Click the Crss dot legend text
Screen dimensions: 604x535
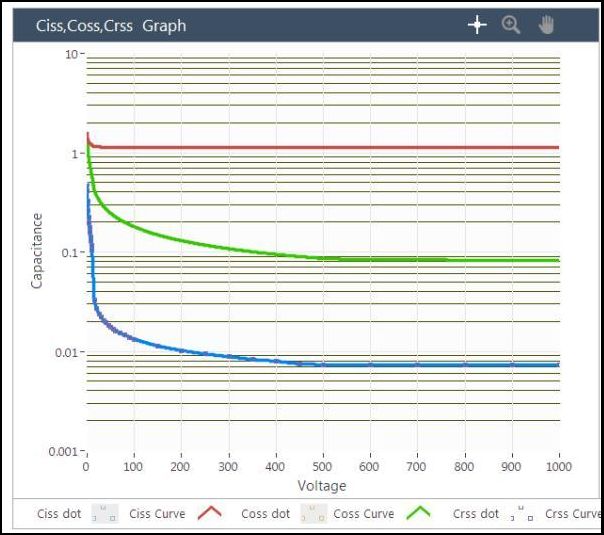tap(476, 514)
